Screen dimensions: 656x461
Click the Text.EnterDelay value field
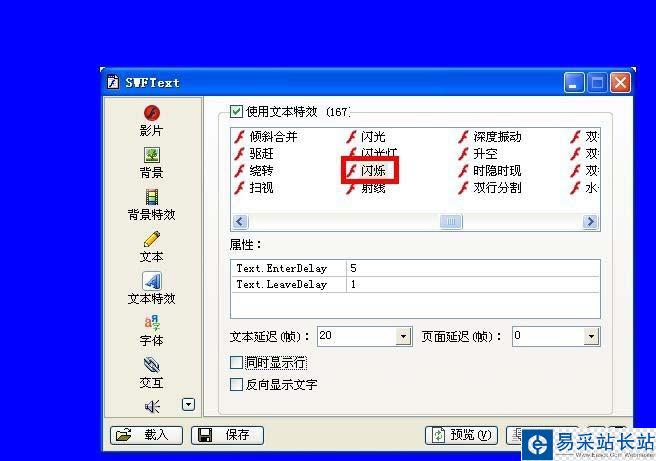[x=473, y=268]
